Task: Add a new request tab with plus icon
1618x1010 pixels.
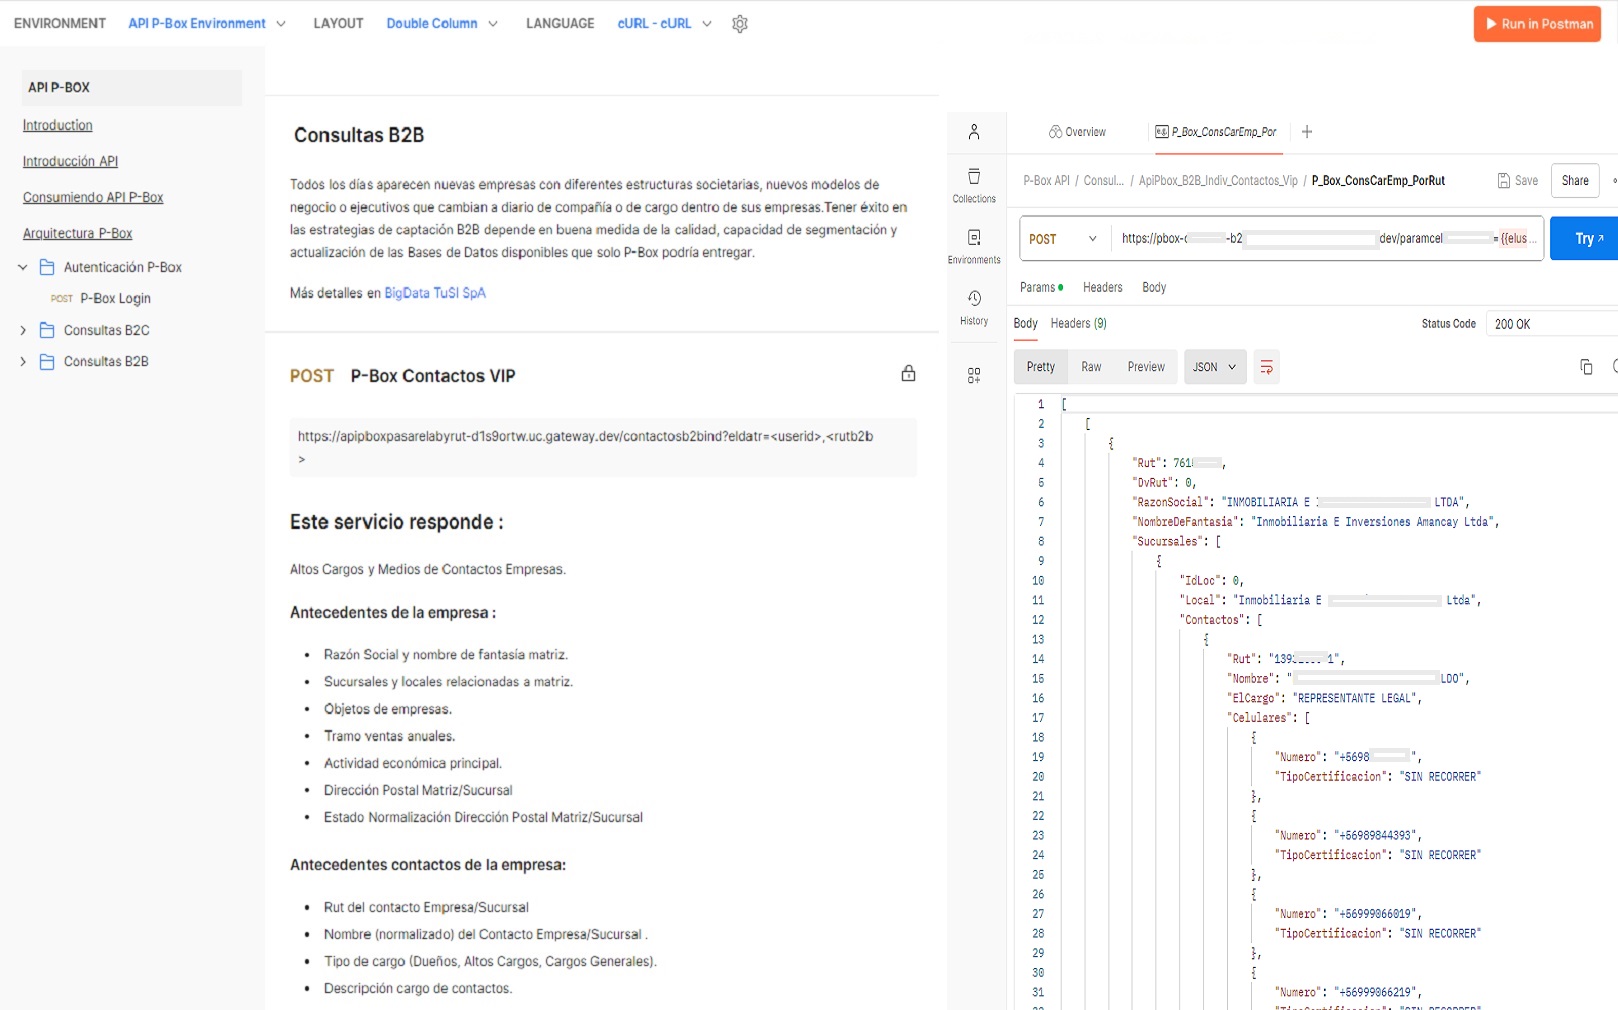Action: tap(1307, 132)
